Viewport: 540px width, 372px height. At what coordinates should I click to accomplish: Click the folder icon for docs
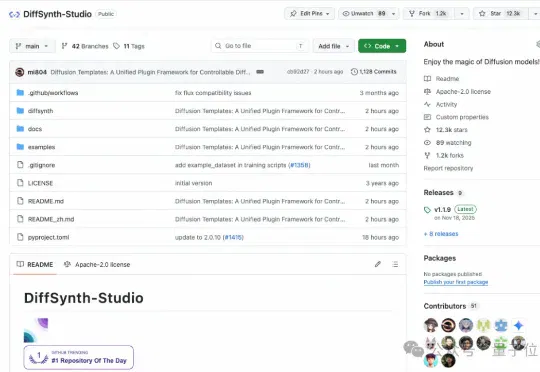click(x=20, y=128)
